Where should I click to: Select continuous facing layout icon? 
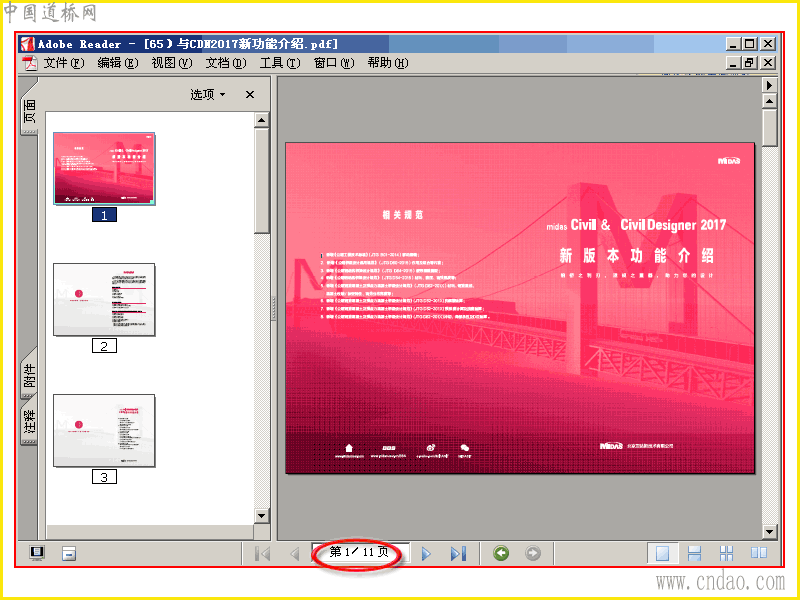(x=727, y=554)
